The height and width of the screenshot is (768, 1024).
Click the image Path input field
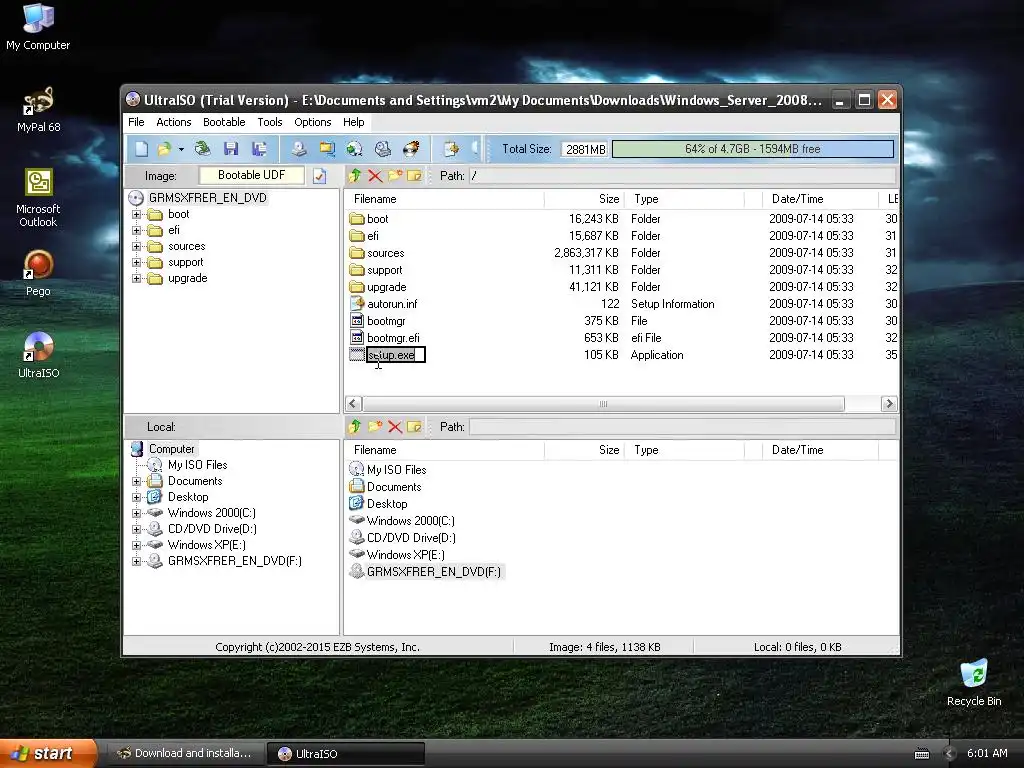point(682,176)
